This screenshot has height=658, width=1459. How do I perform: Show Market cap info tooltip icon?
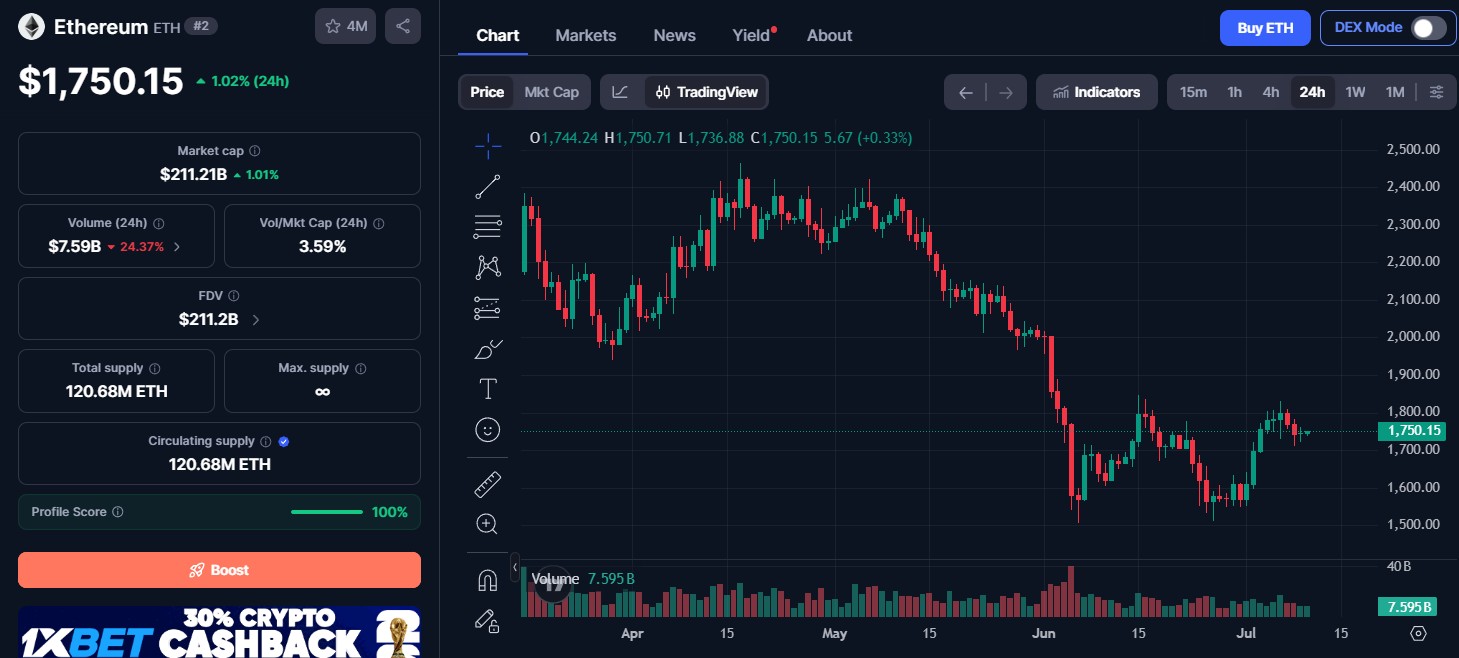254,151
